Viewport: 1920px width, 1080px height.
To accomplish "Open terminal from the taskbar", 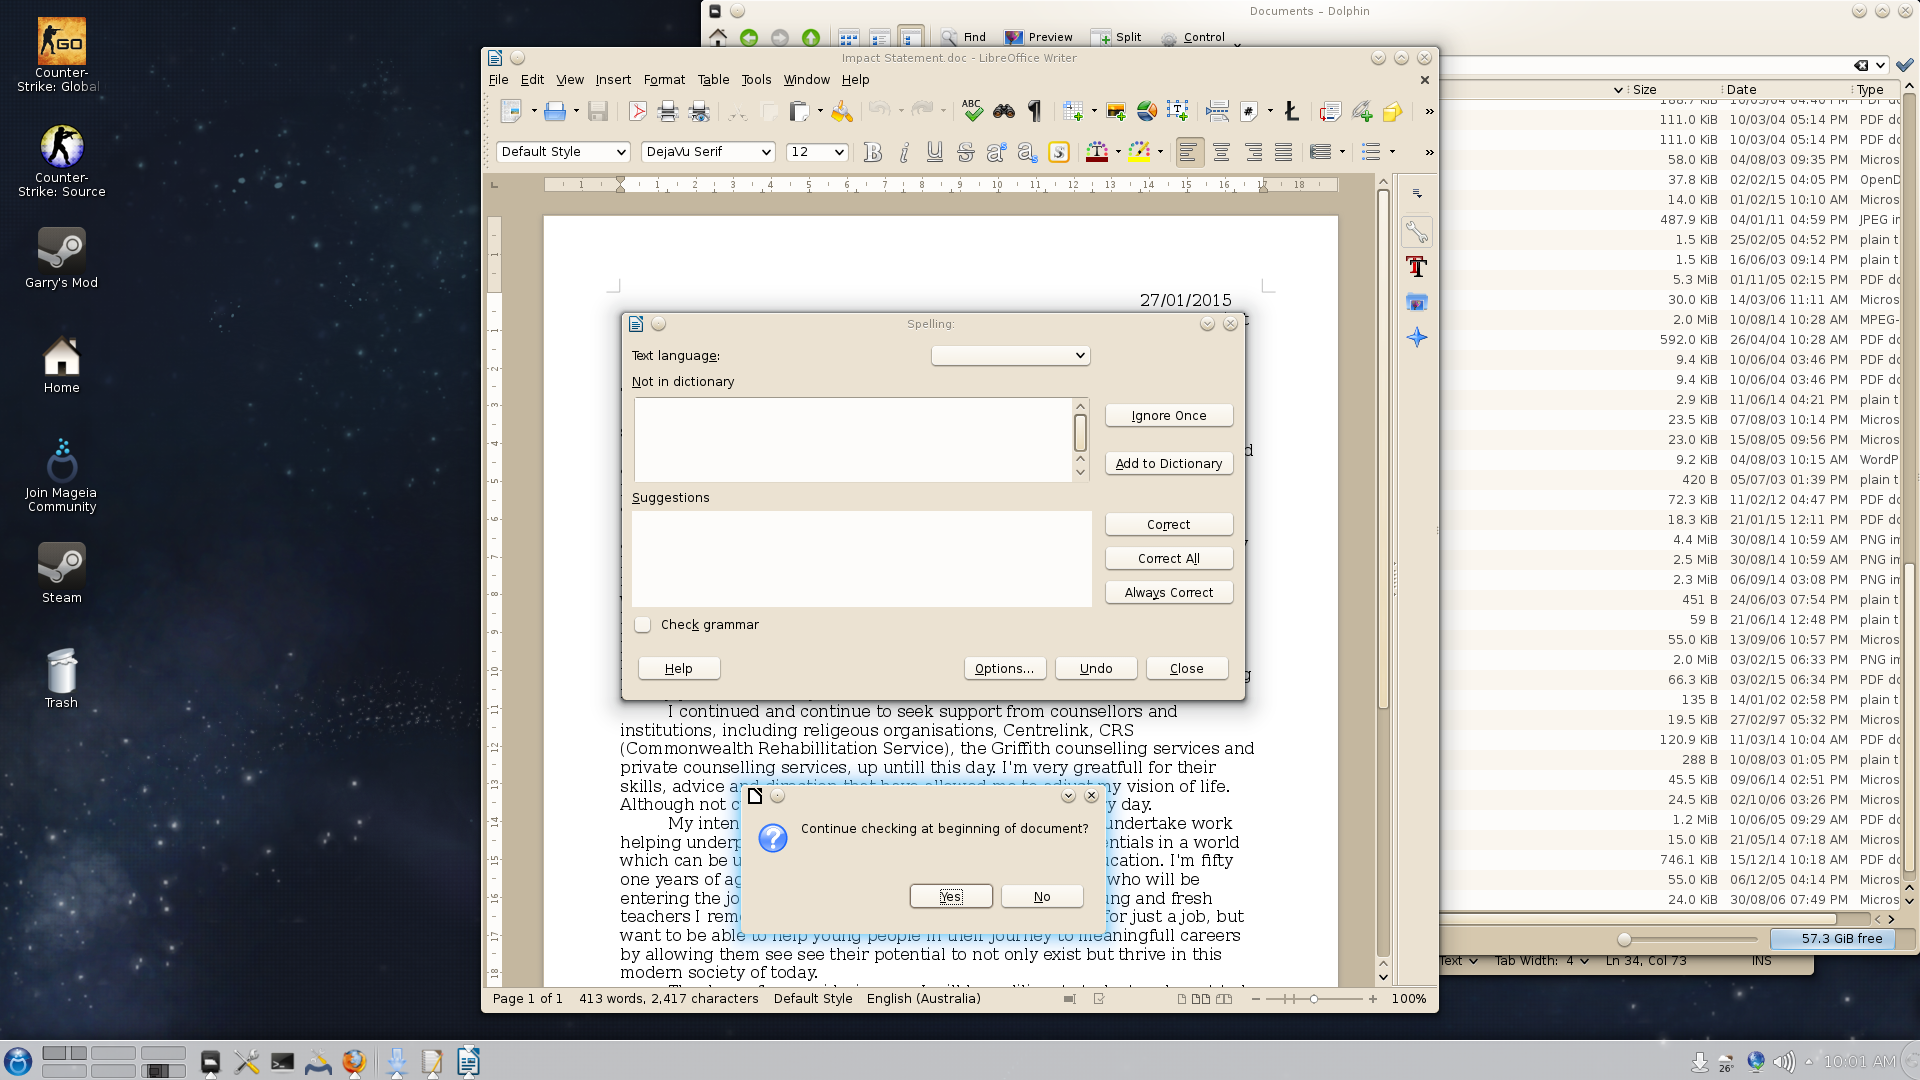I will (x=282, y=1062).
